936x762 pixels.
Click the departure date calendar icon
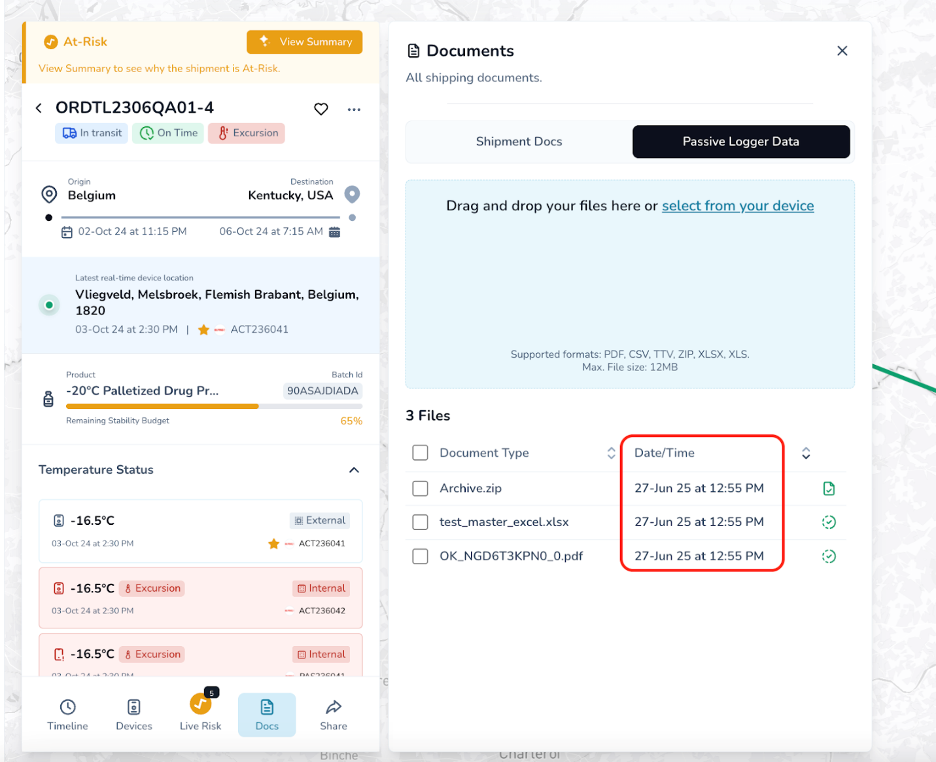click(67, 232)
